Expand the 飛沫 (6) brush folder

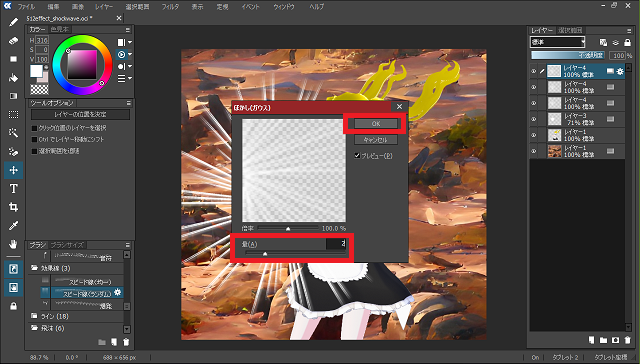tap(34, 328)
